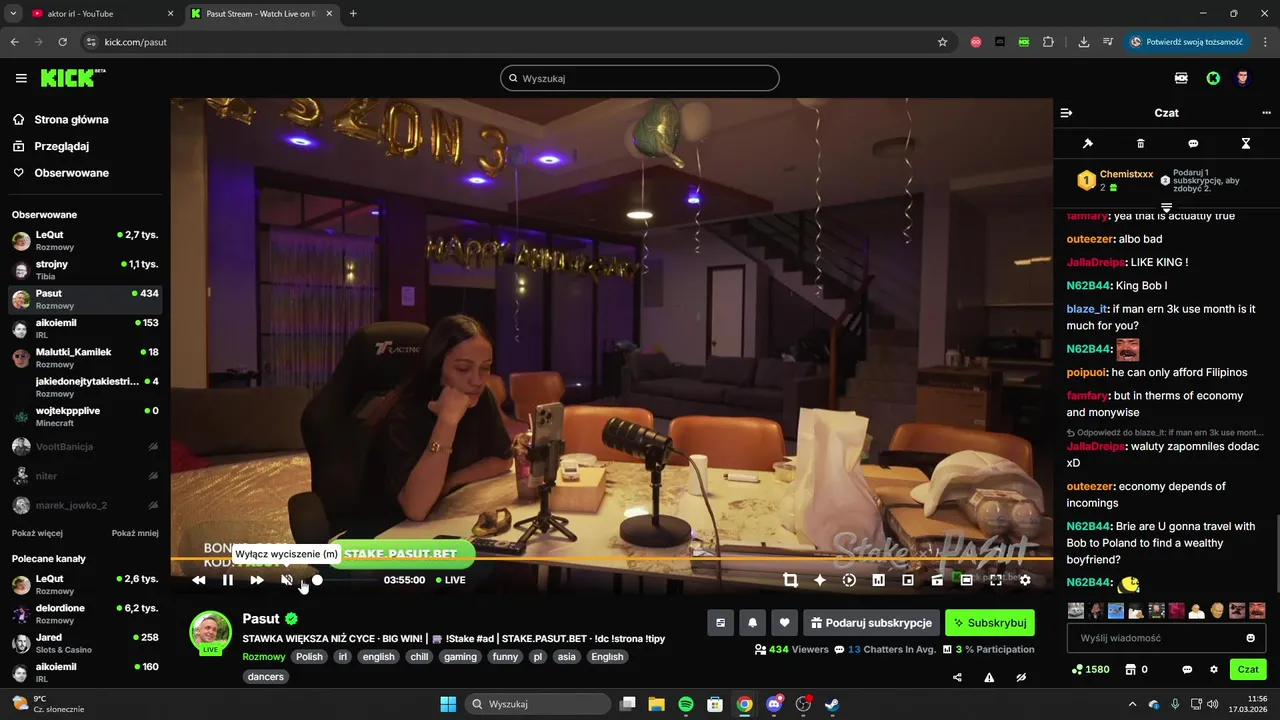
Task: Go to Strona główna
Action: pos(71,120)
